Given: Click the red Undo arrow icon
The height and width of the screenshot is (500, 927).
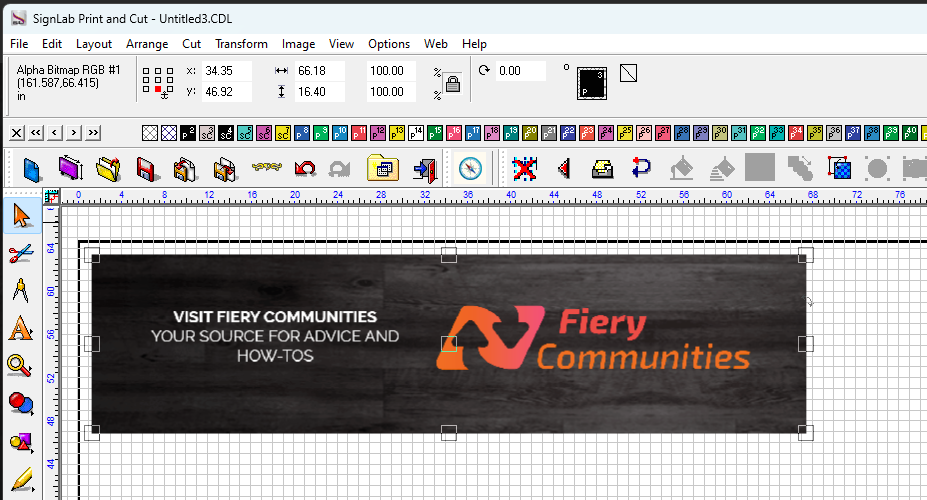Looking at the screenshot, I should coord(305,168).
